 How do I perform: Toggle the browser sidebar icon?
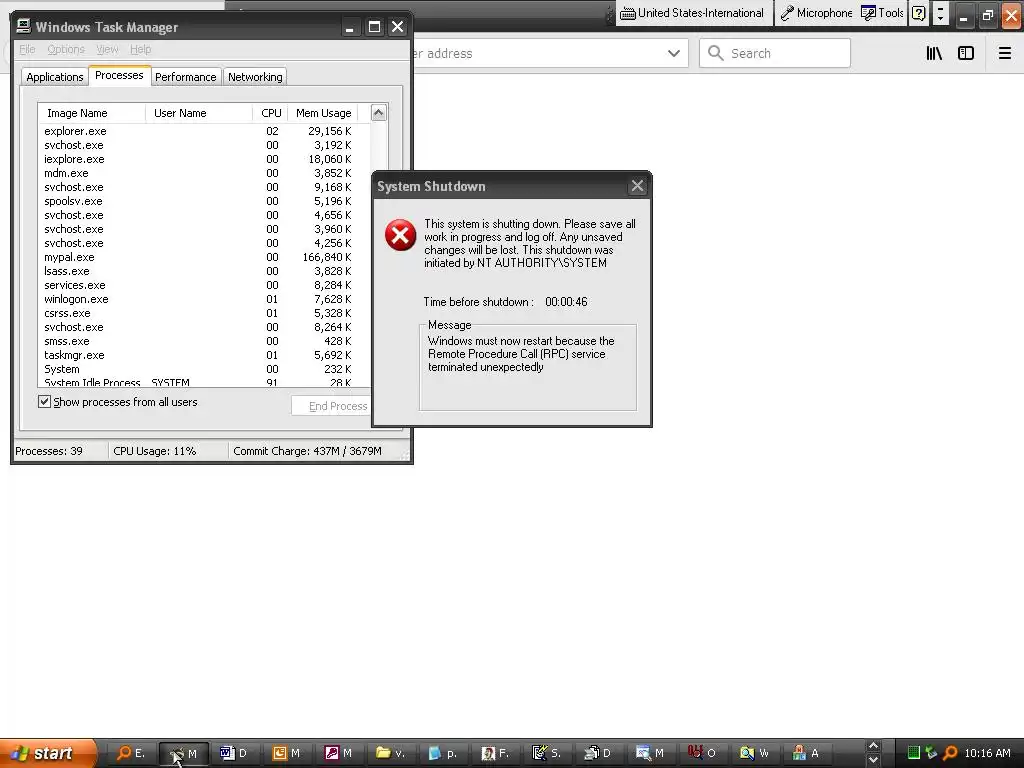click(966, 54)
